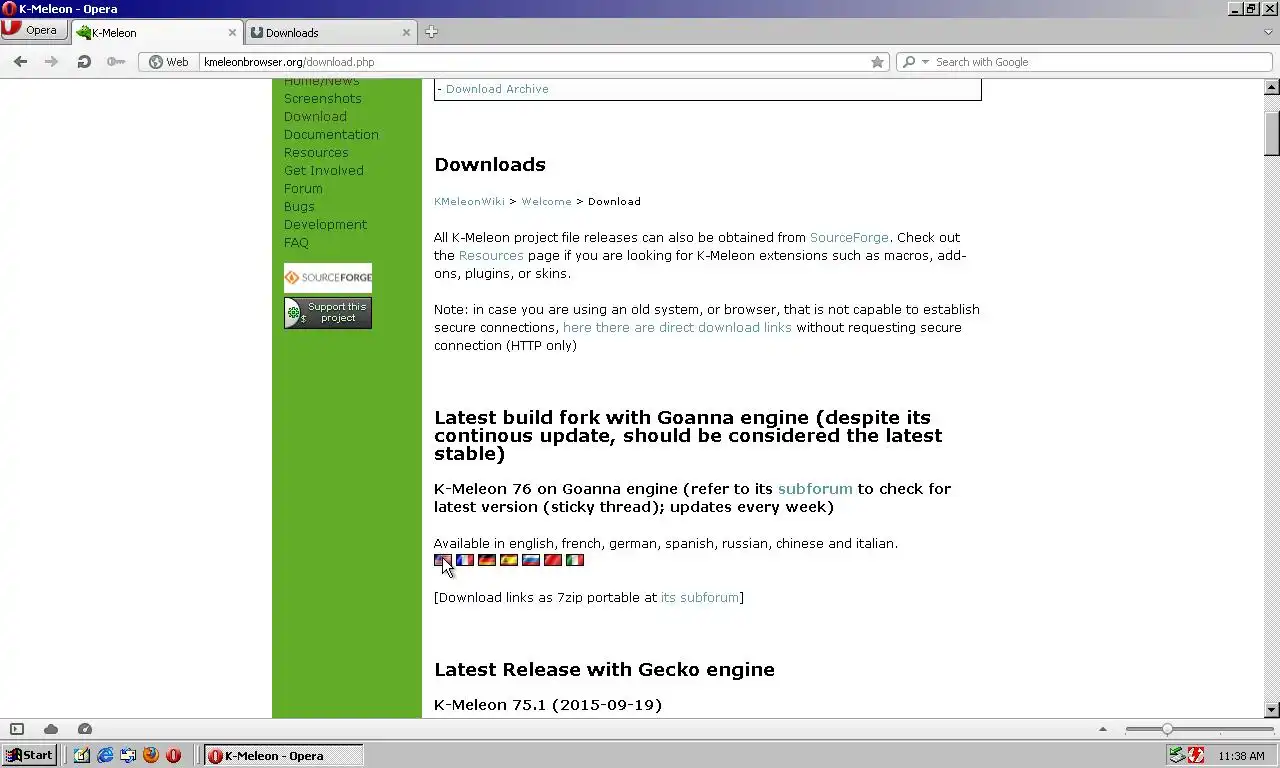Click the Support this project button
The image size is (1280, 768).
(x=328, y=313)
